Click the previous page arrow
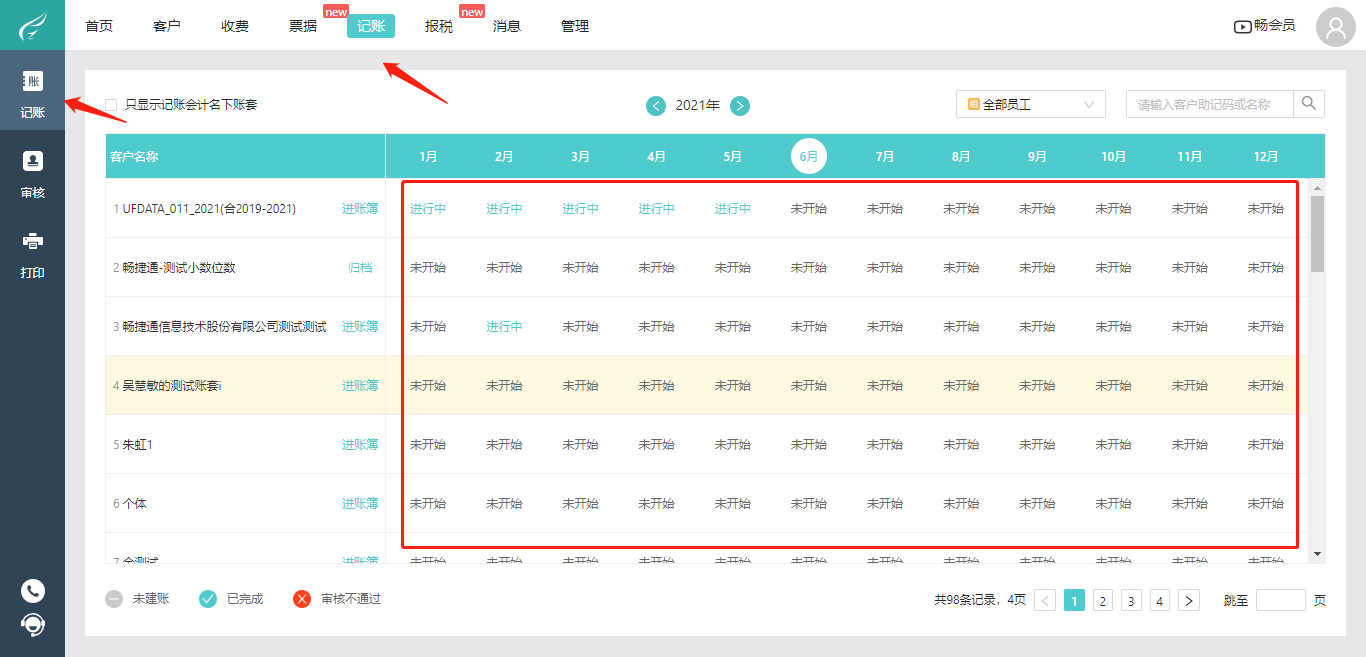 [1046, 600]
